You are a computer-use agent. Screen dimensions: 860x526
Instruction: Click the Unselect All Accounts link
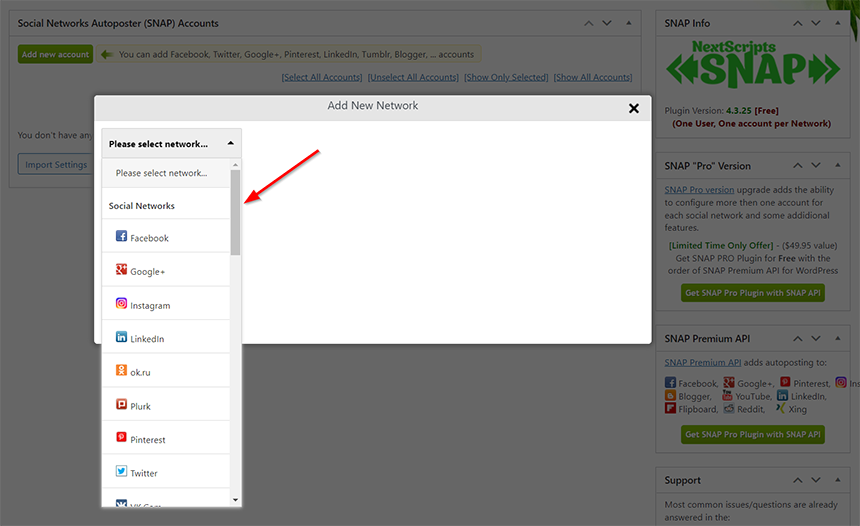pos(413,77)
